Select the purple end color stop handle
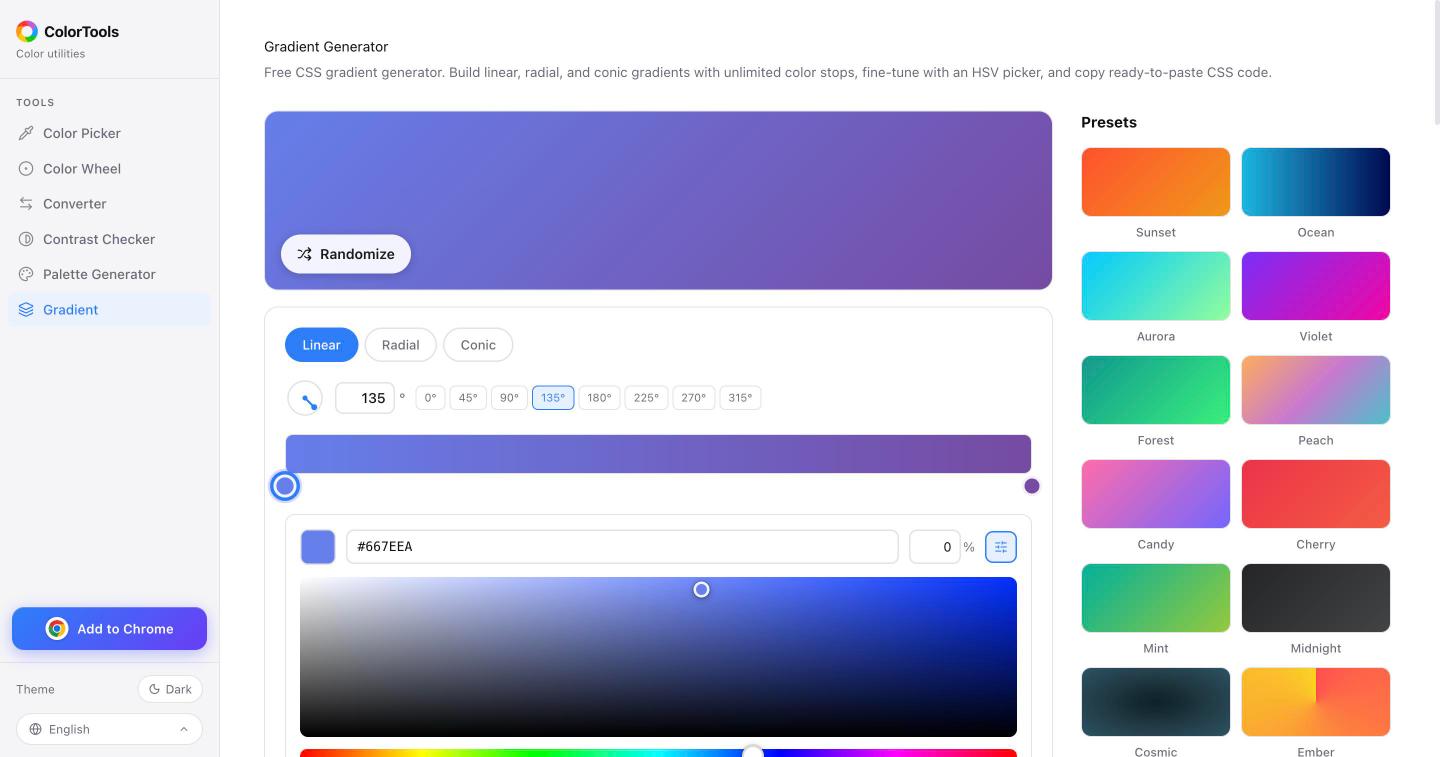The height and width of the screenshot is (757, 1440). coord(1032,486)
